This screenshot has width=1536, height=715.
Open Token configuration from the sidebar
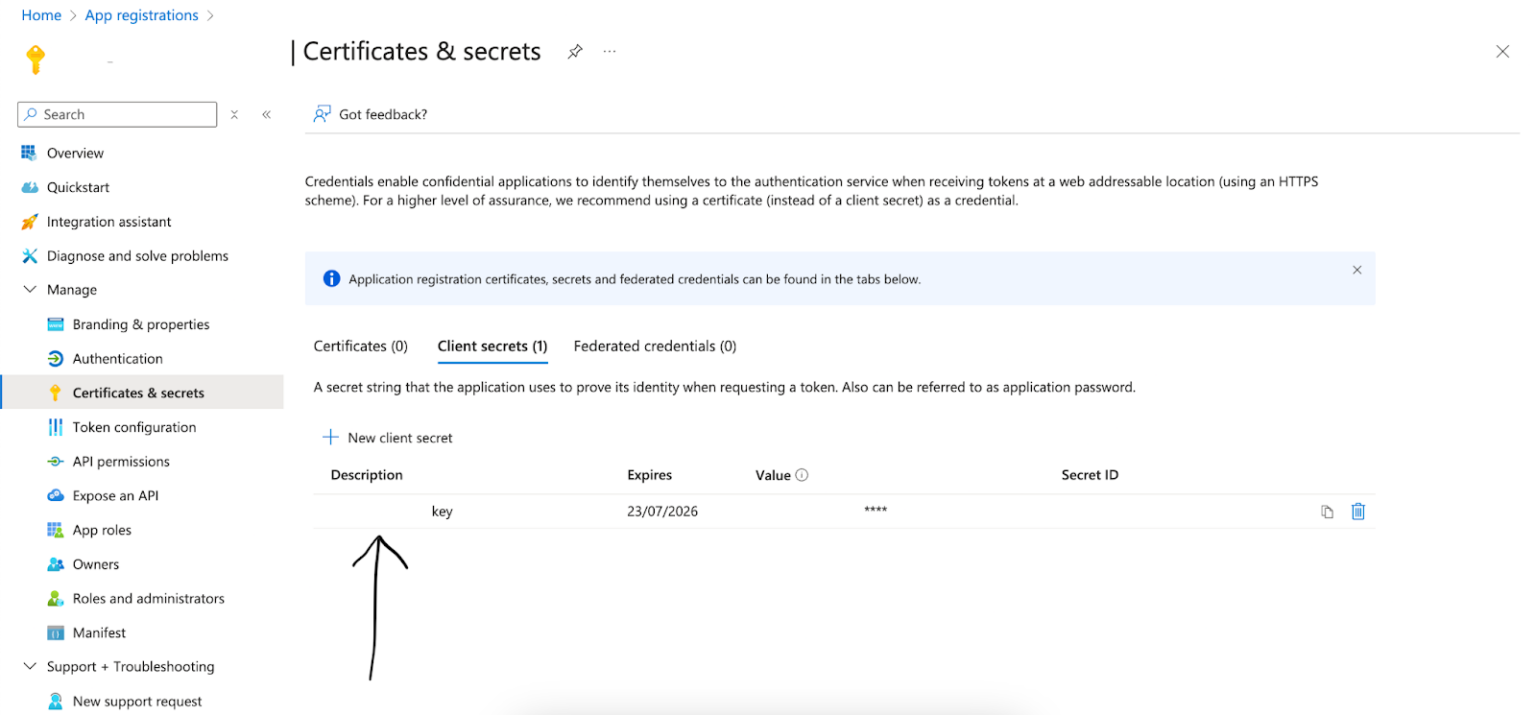pyautogui.click(x=55, y=427)
